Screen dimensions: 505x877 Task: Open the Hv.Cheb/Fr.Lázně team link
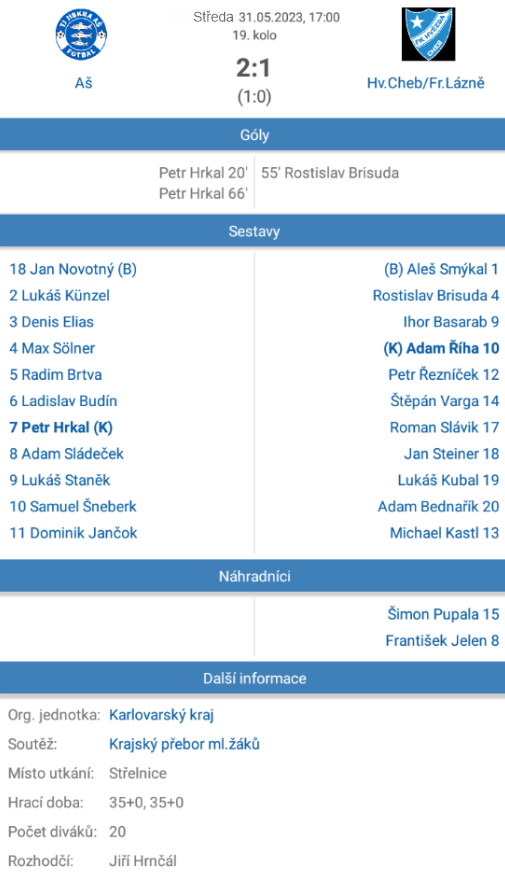coord(426,83)
